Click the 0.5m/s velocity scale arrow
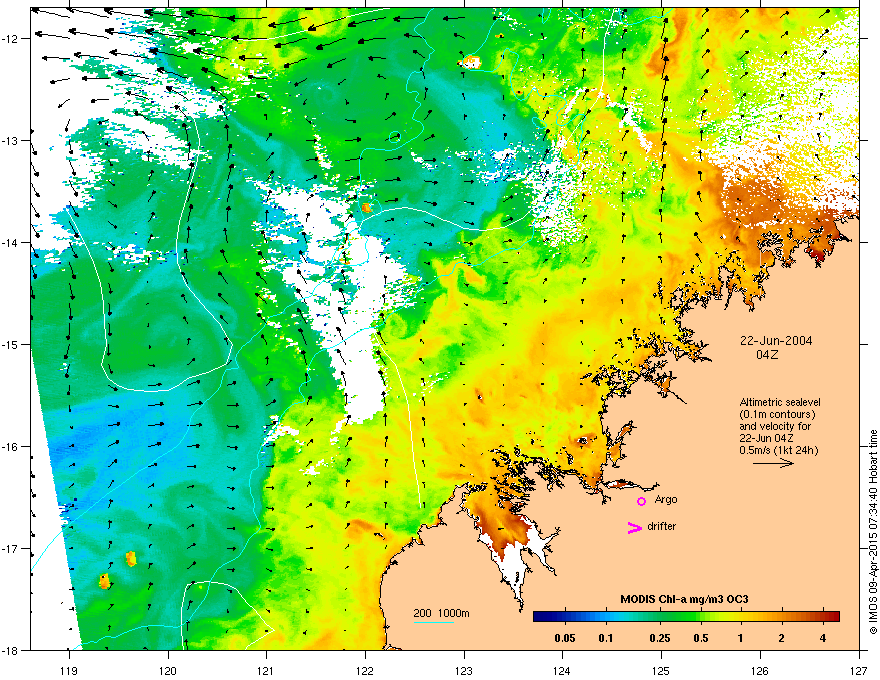 coord(773,463)
